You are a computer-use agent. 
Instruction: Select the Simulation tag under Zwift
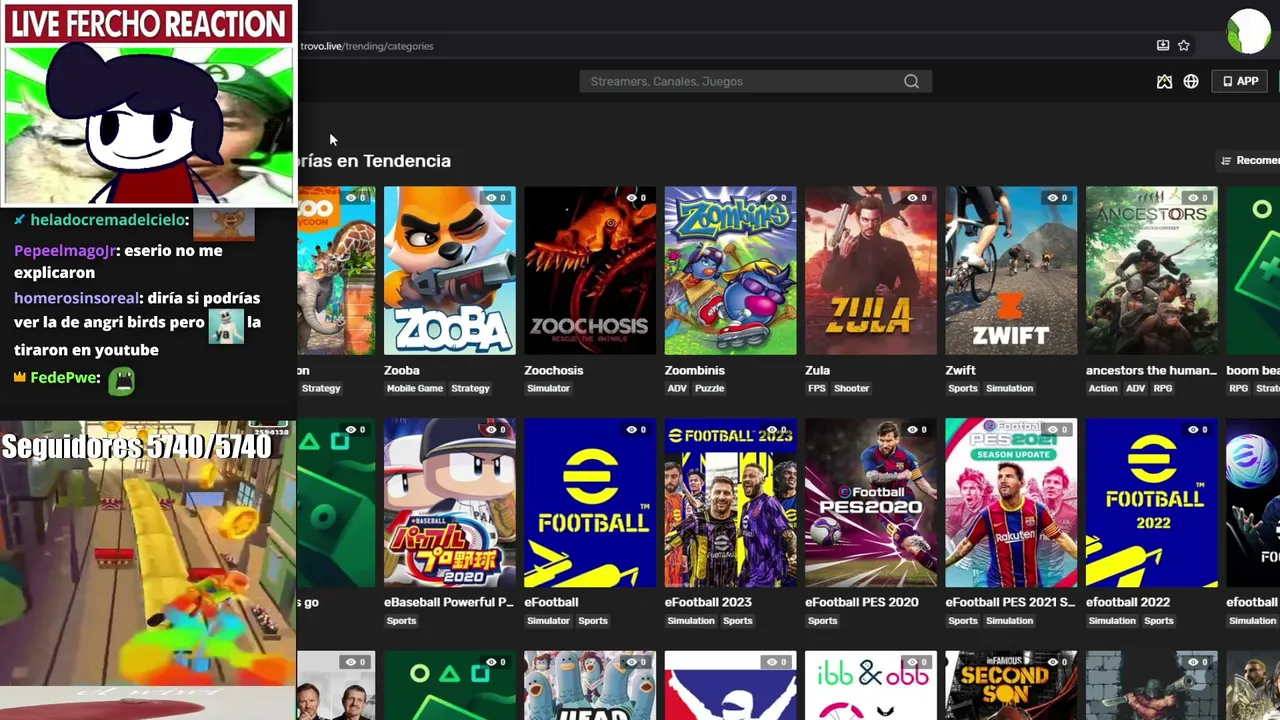(x=1010, y=388)
